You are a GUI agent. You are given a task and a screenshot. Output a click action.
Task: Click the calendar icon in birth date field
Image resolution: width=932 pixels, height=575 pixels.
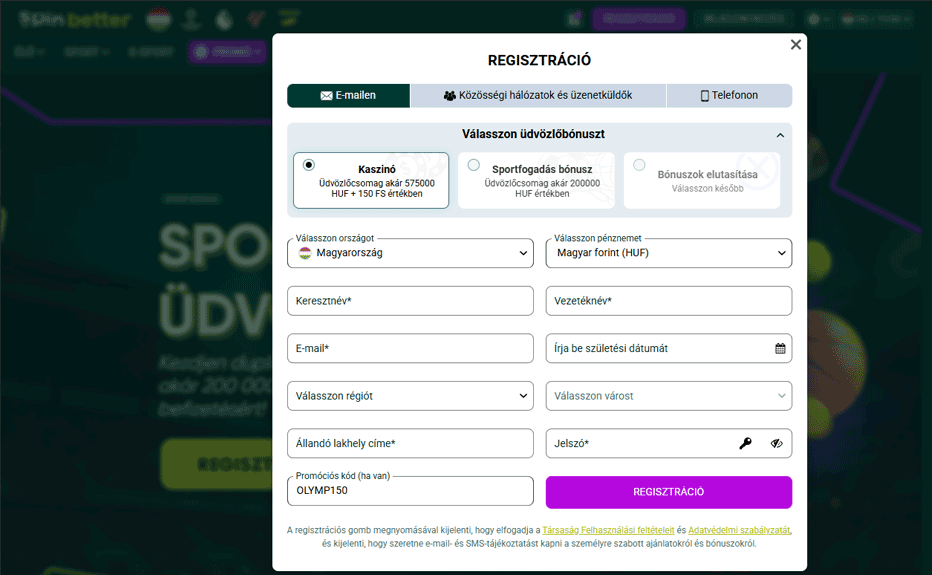click(x=780, y=349)
